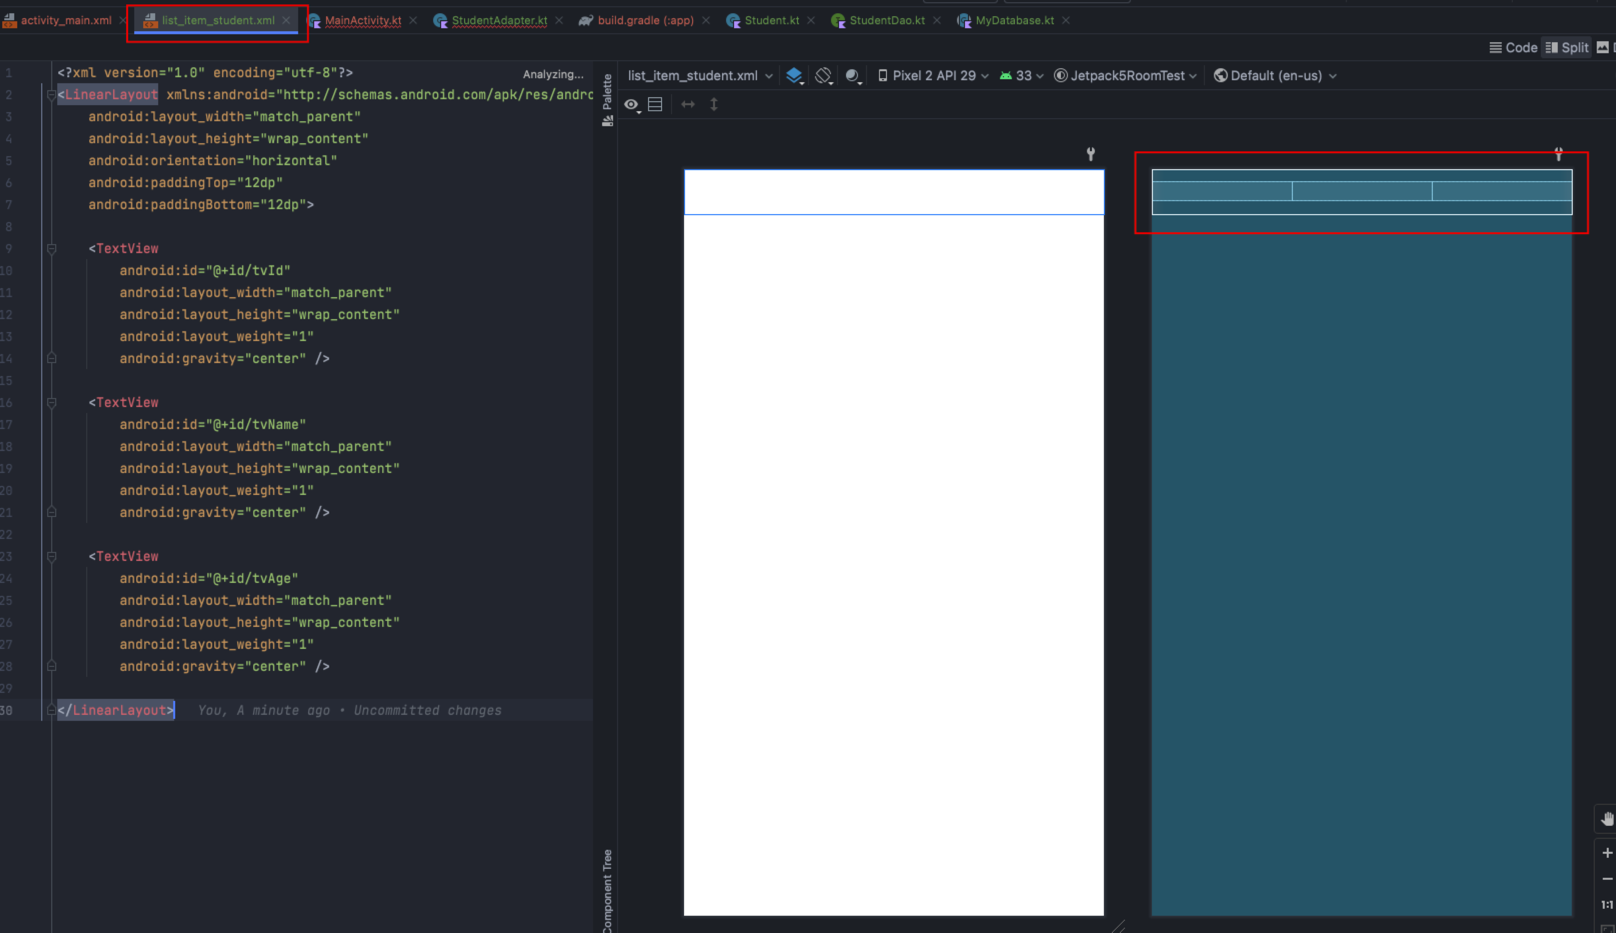Switch editor to Split view mode
Image resolution: width=1616 pixels, height=933 pixels.
click(1567, 47)
